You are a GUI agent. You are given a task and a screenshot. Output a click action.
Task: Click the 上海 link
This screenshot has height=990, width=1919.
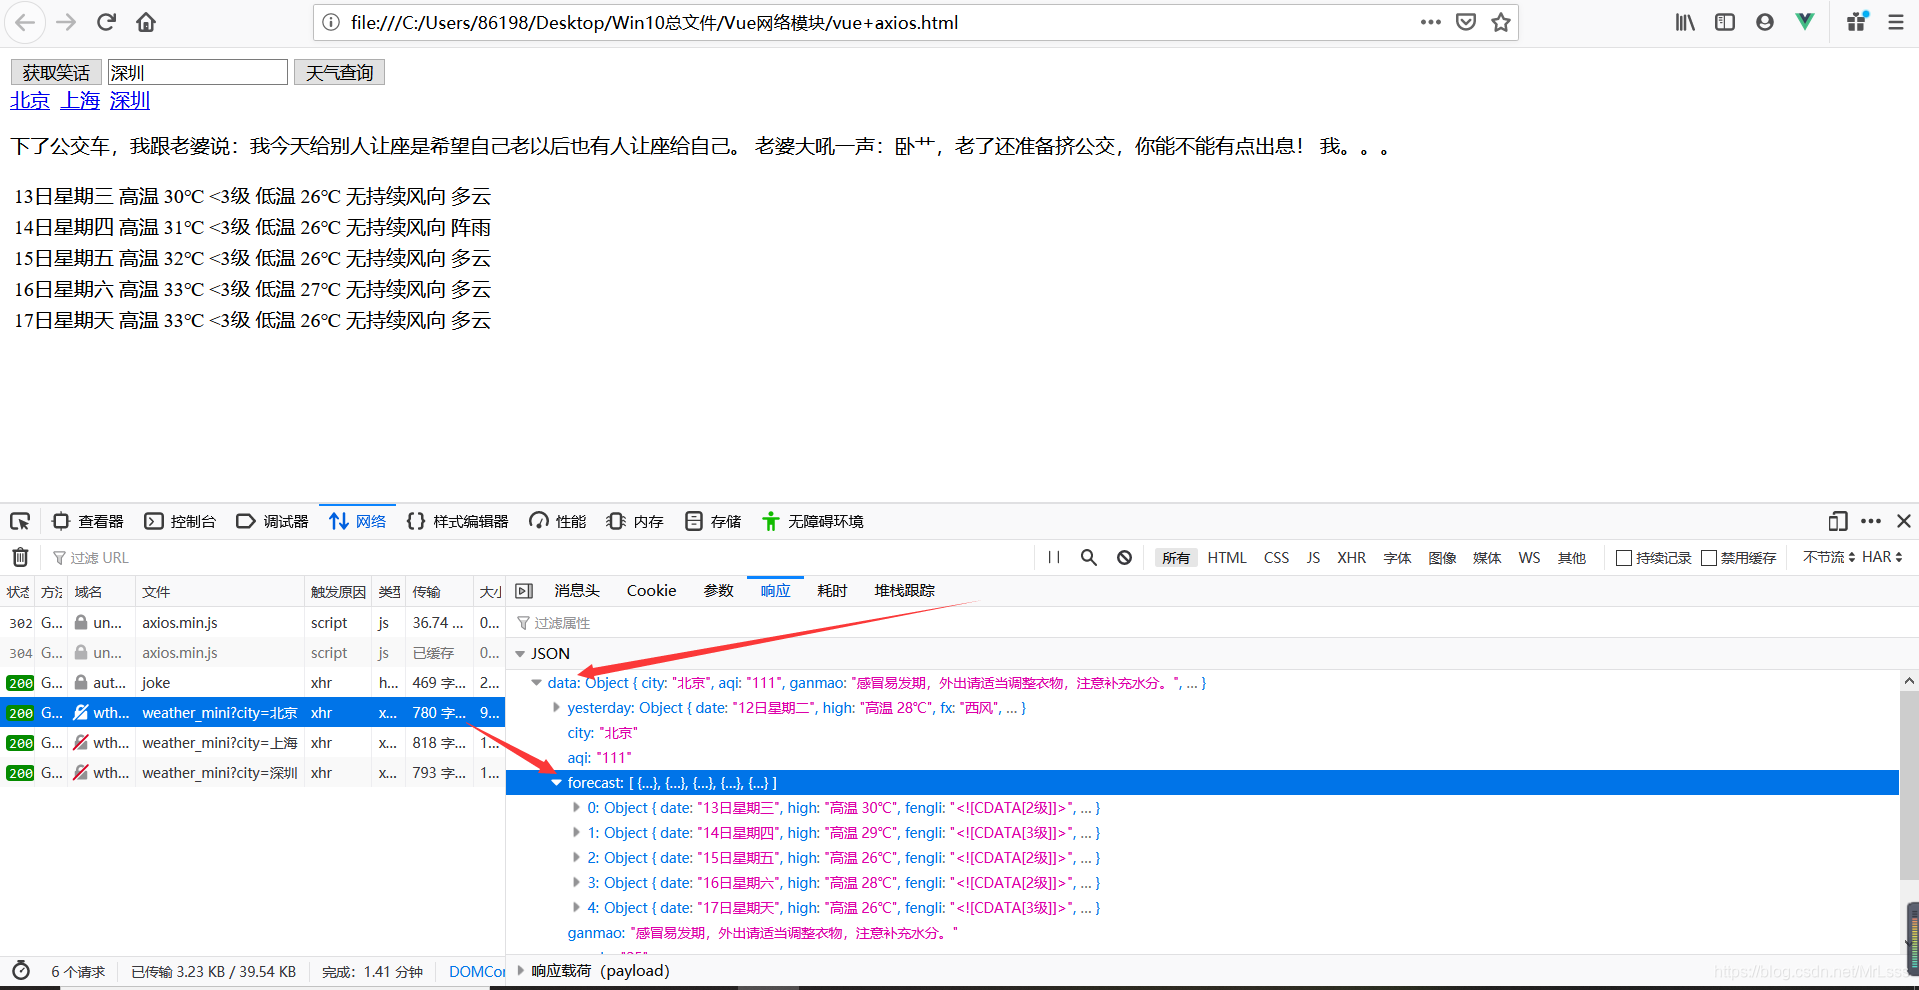tap(80, 101)
